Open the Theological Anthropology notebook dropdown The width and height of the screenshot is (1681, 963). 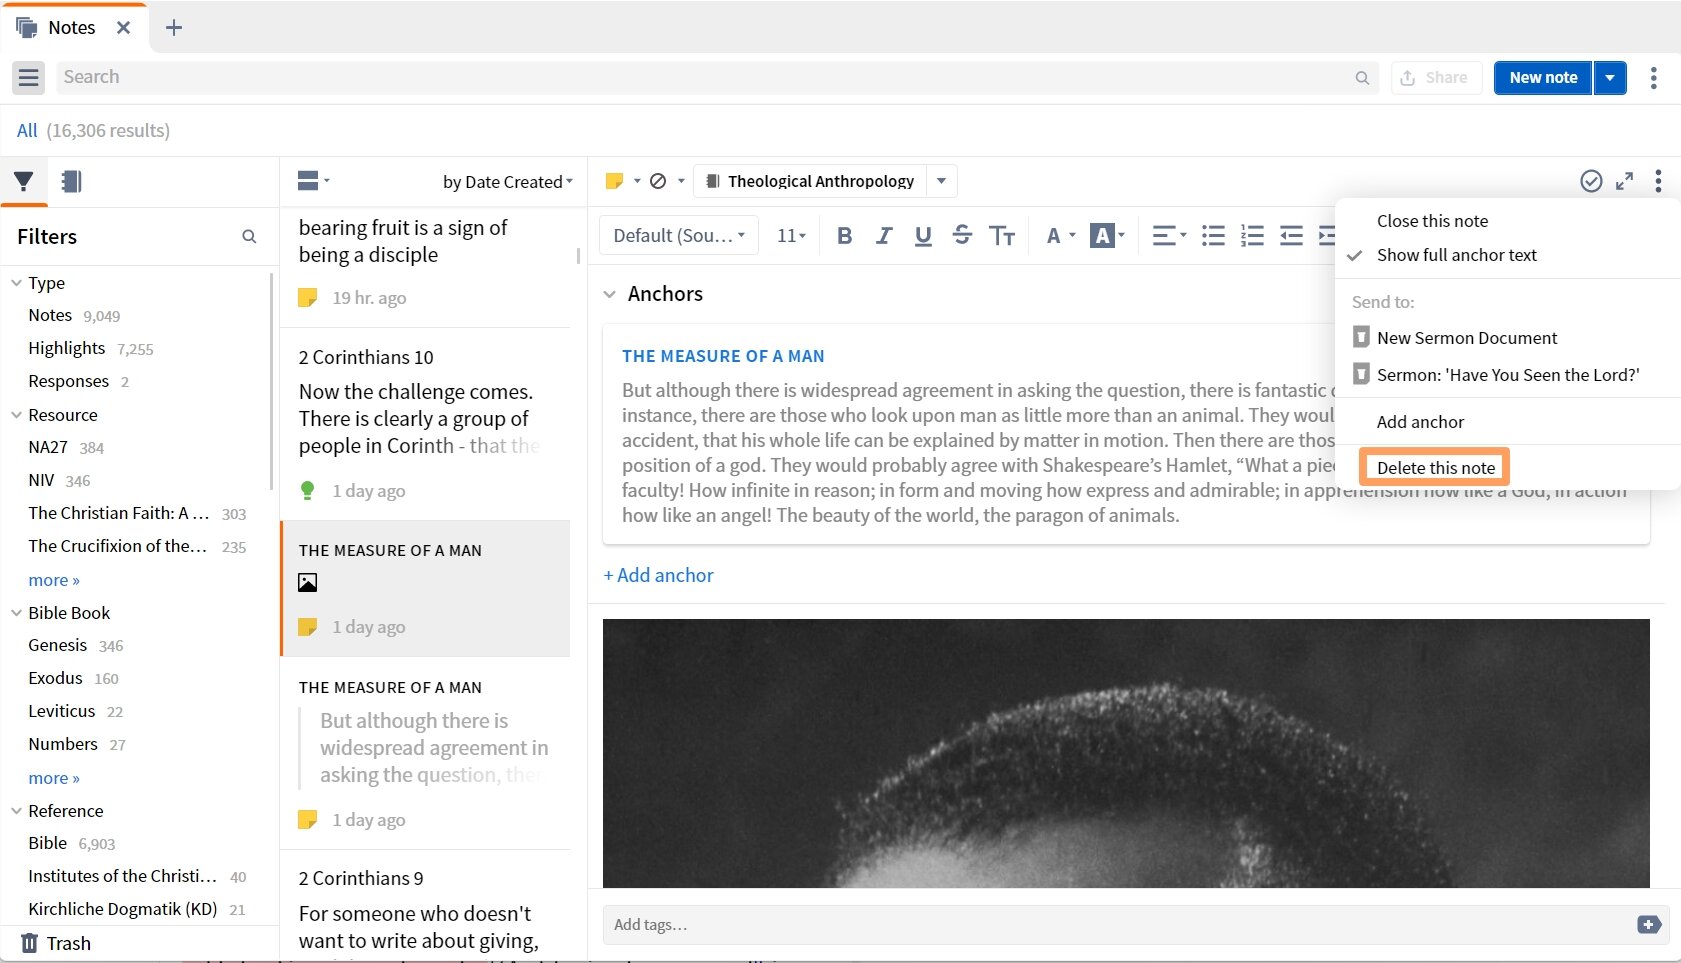[941, 181]
